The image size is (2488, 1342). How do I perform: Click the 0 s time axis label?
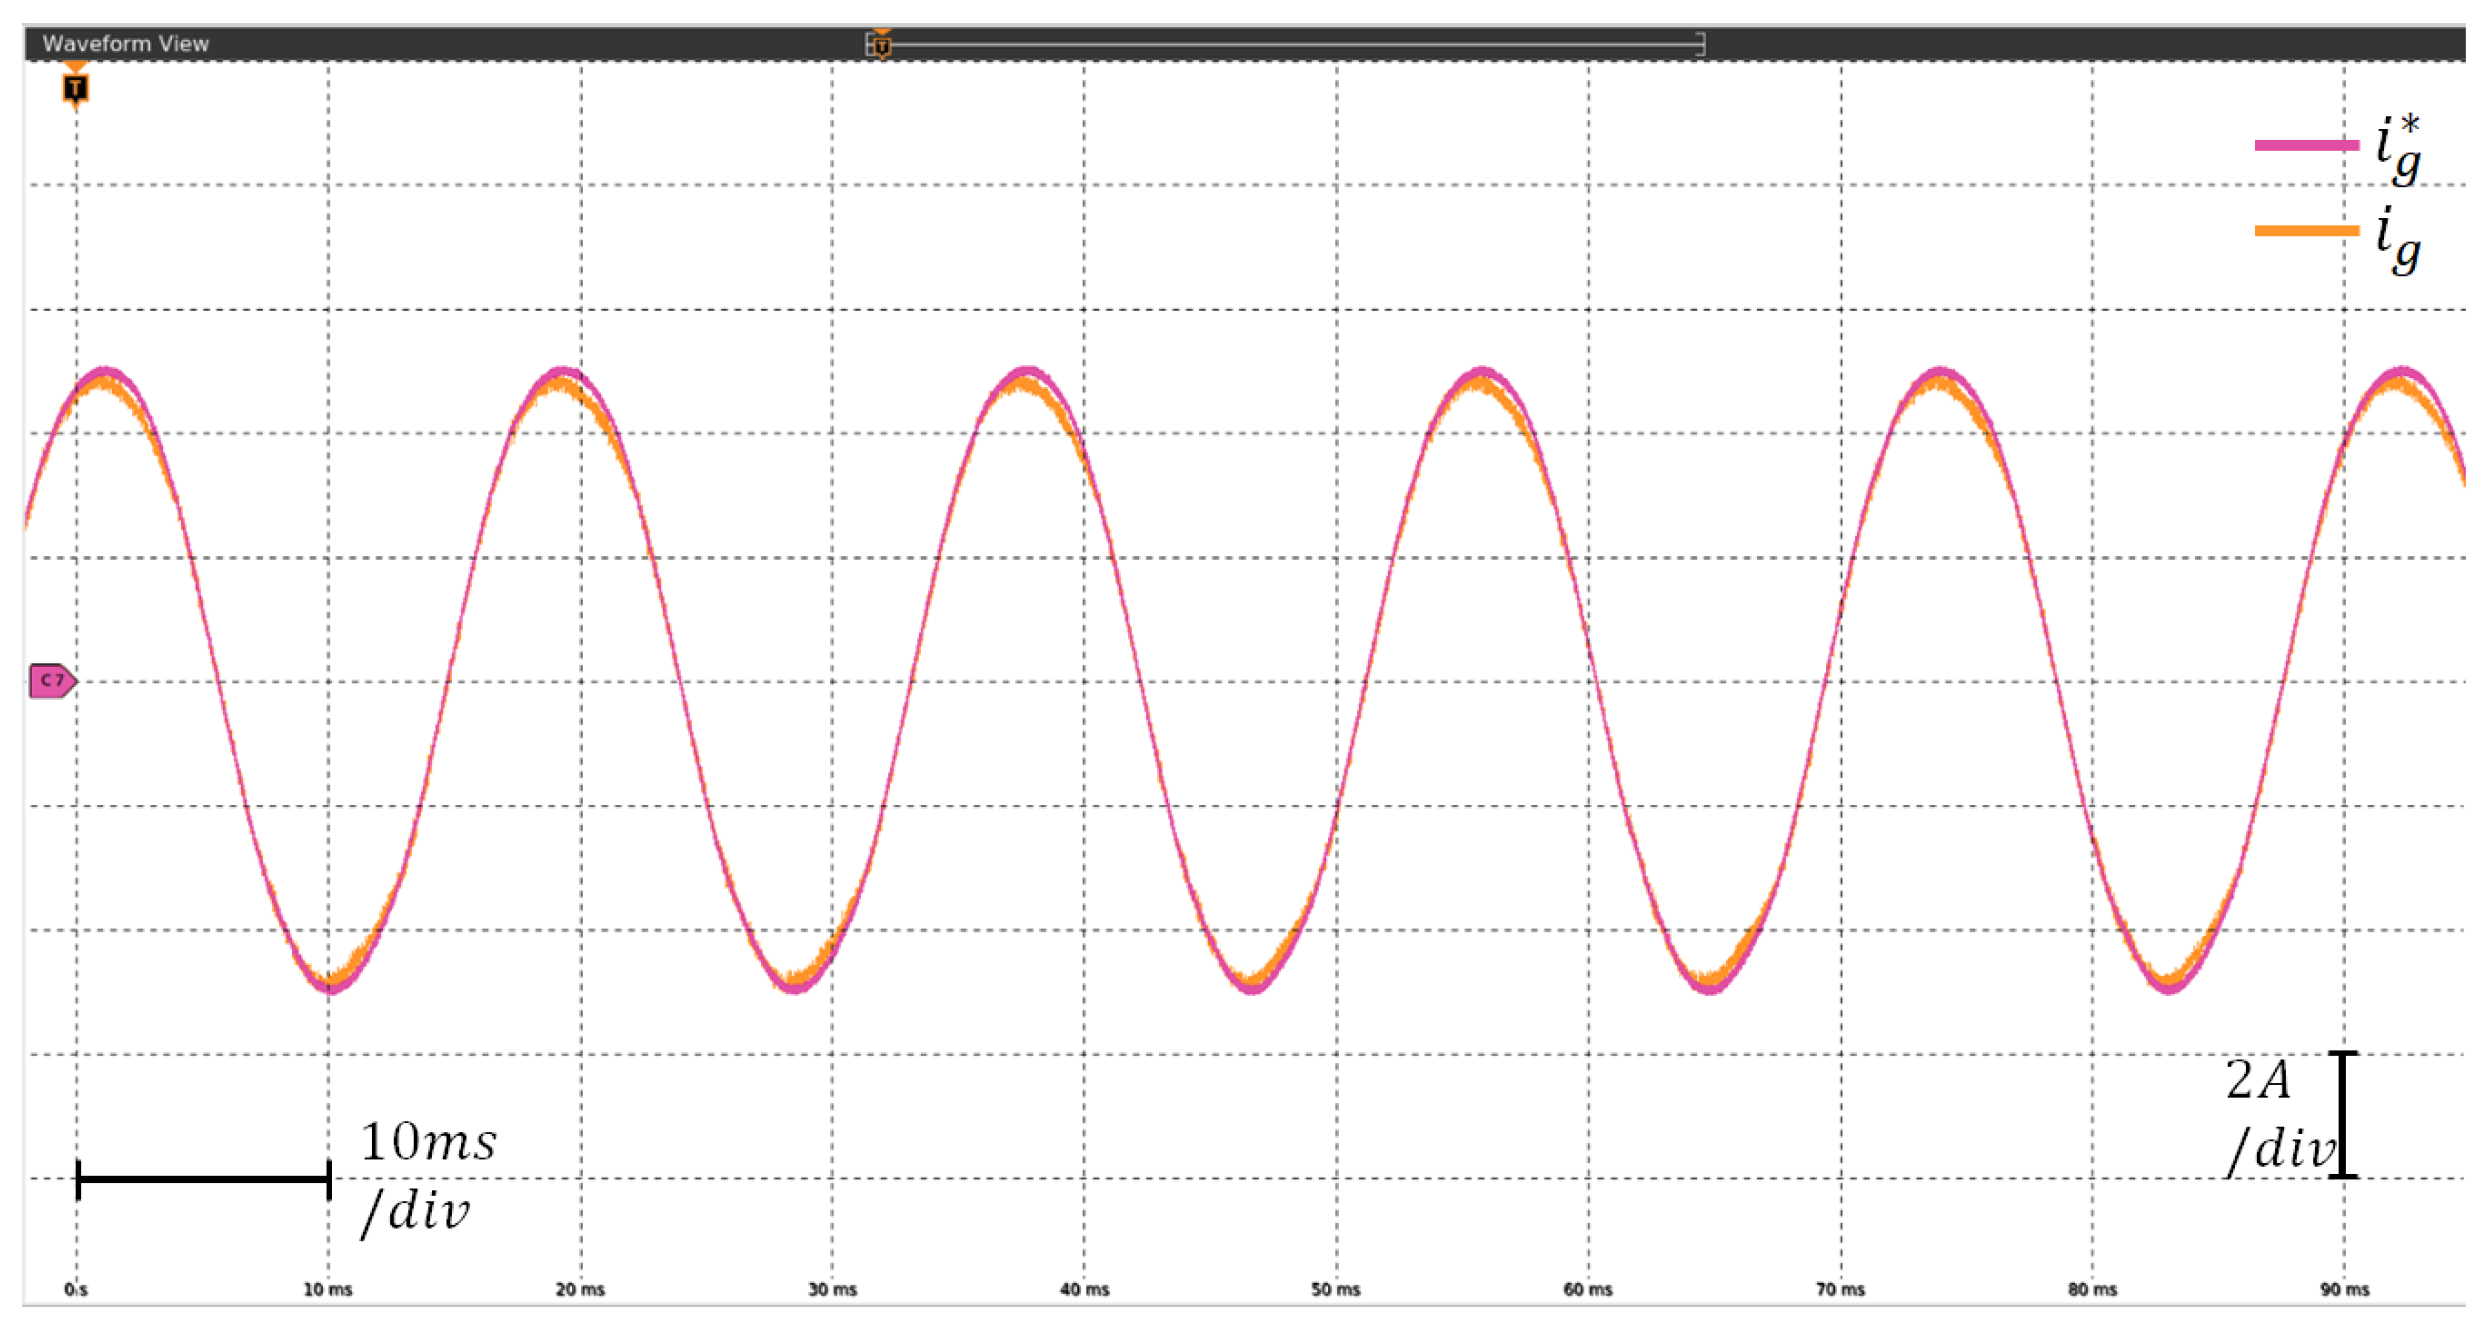click(x=76, y=1290)
